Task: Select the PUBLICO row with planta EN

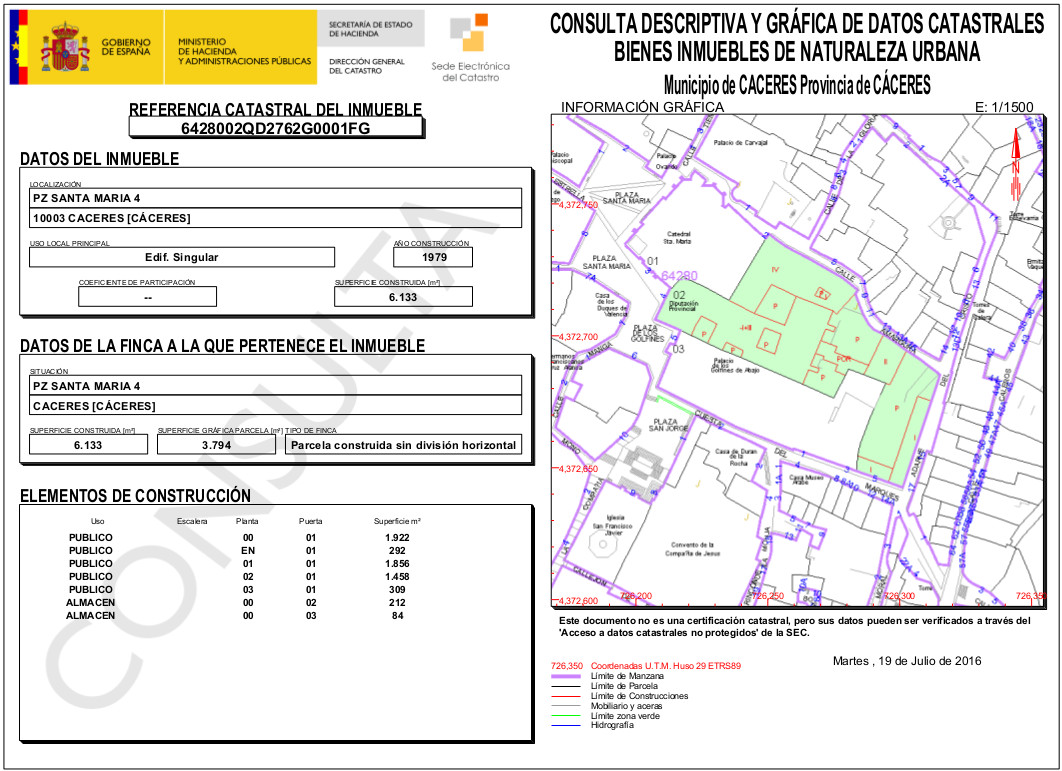Action: click(x=240, y=550)
